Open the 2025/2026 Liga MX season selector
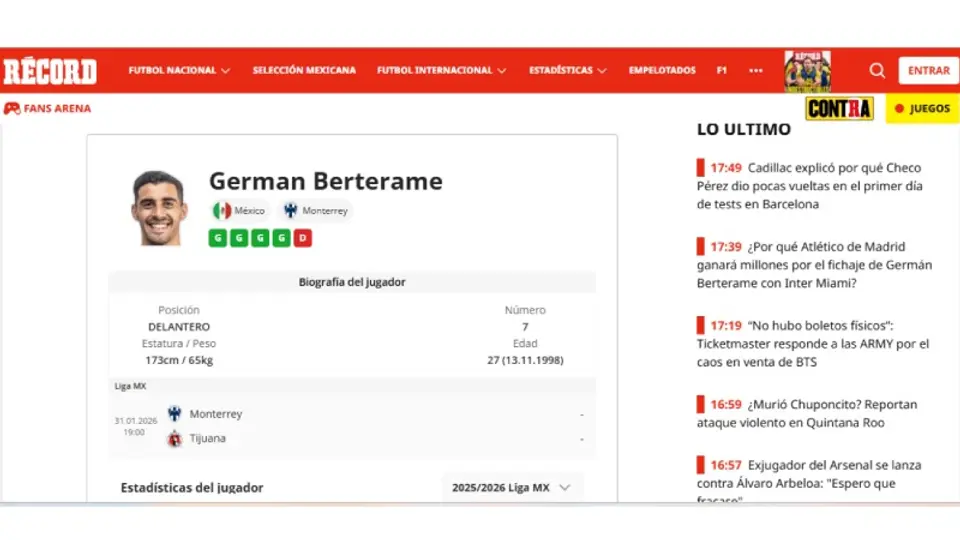 coord(512,487)
